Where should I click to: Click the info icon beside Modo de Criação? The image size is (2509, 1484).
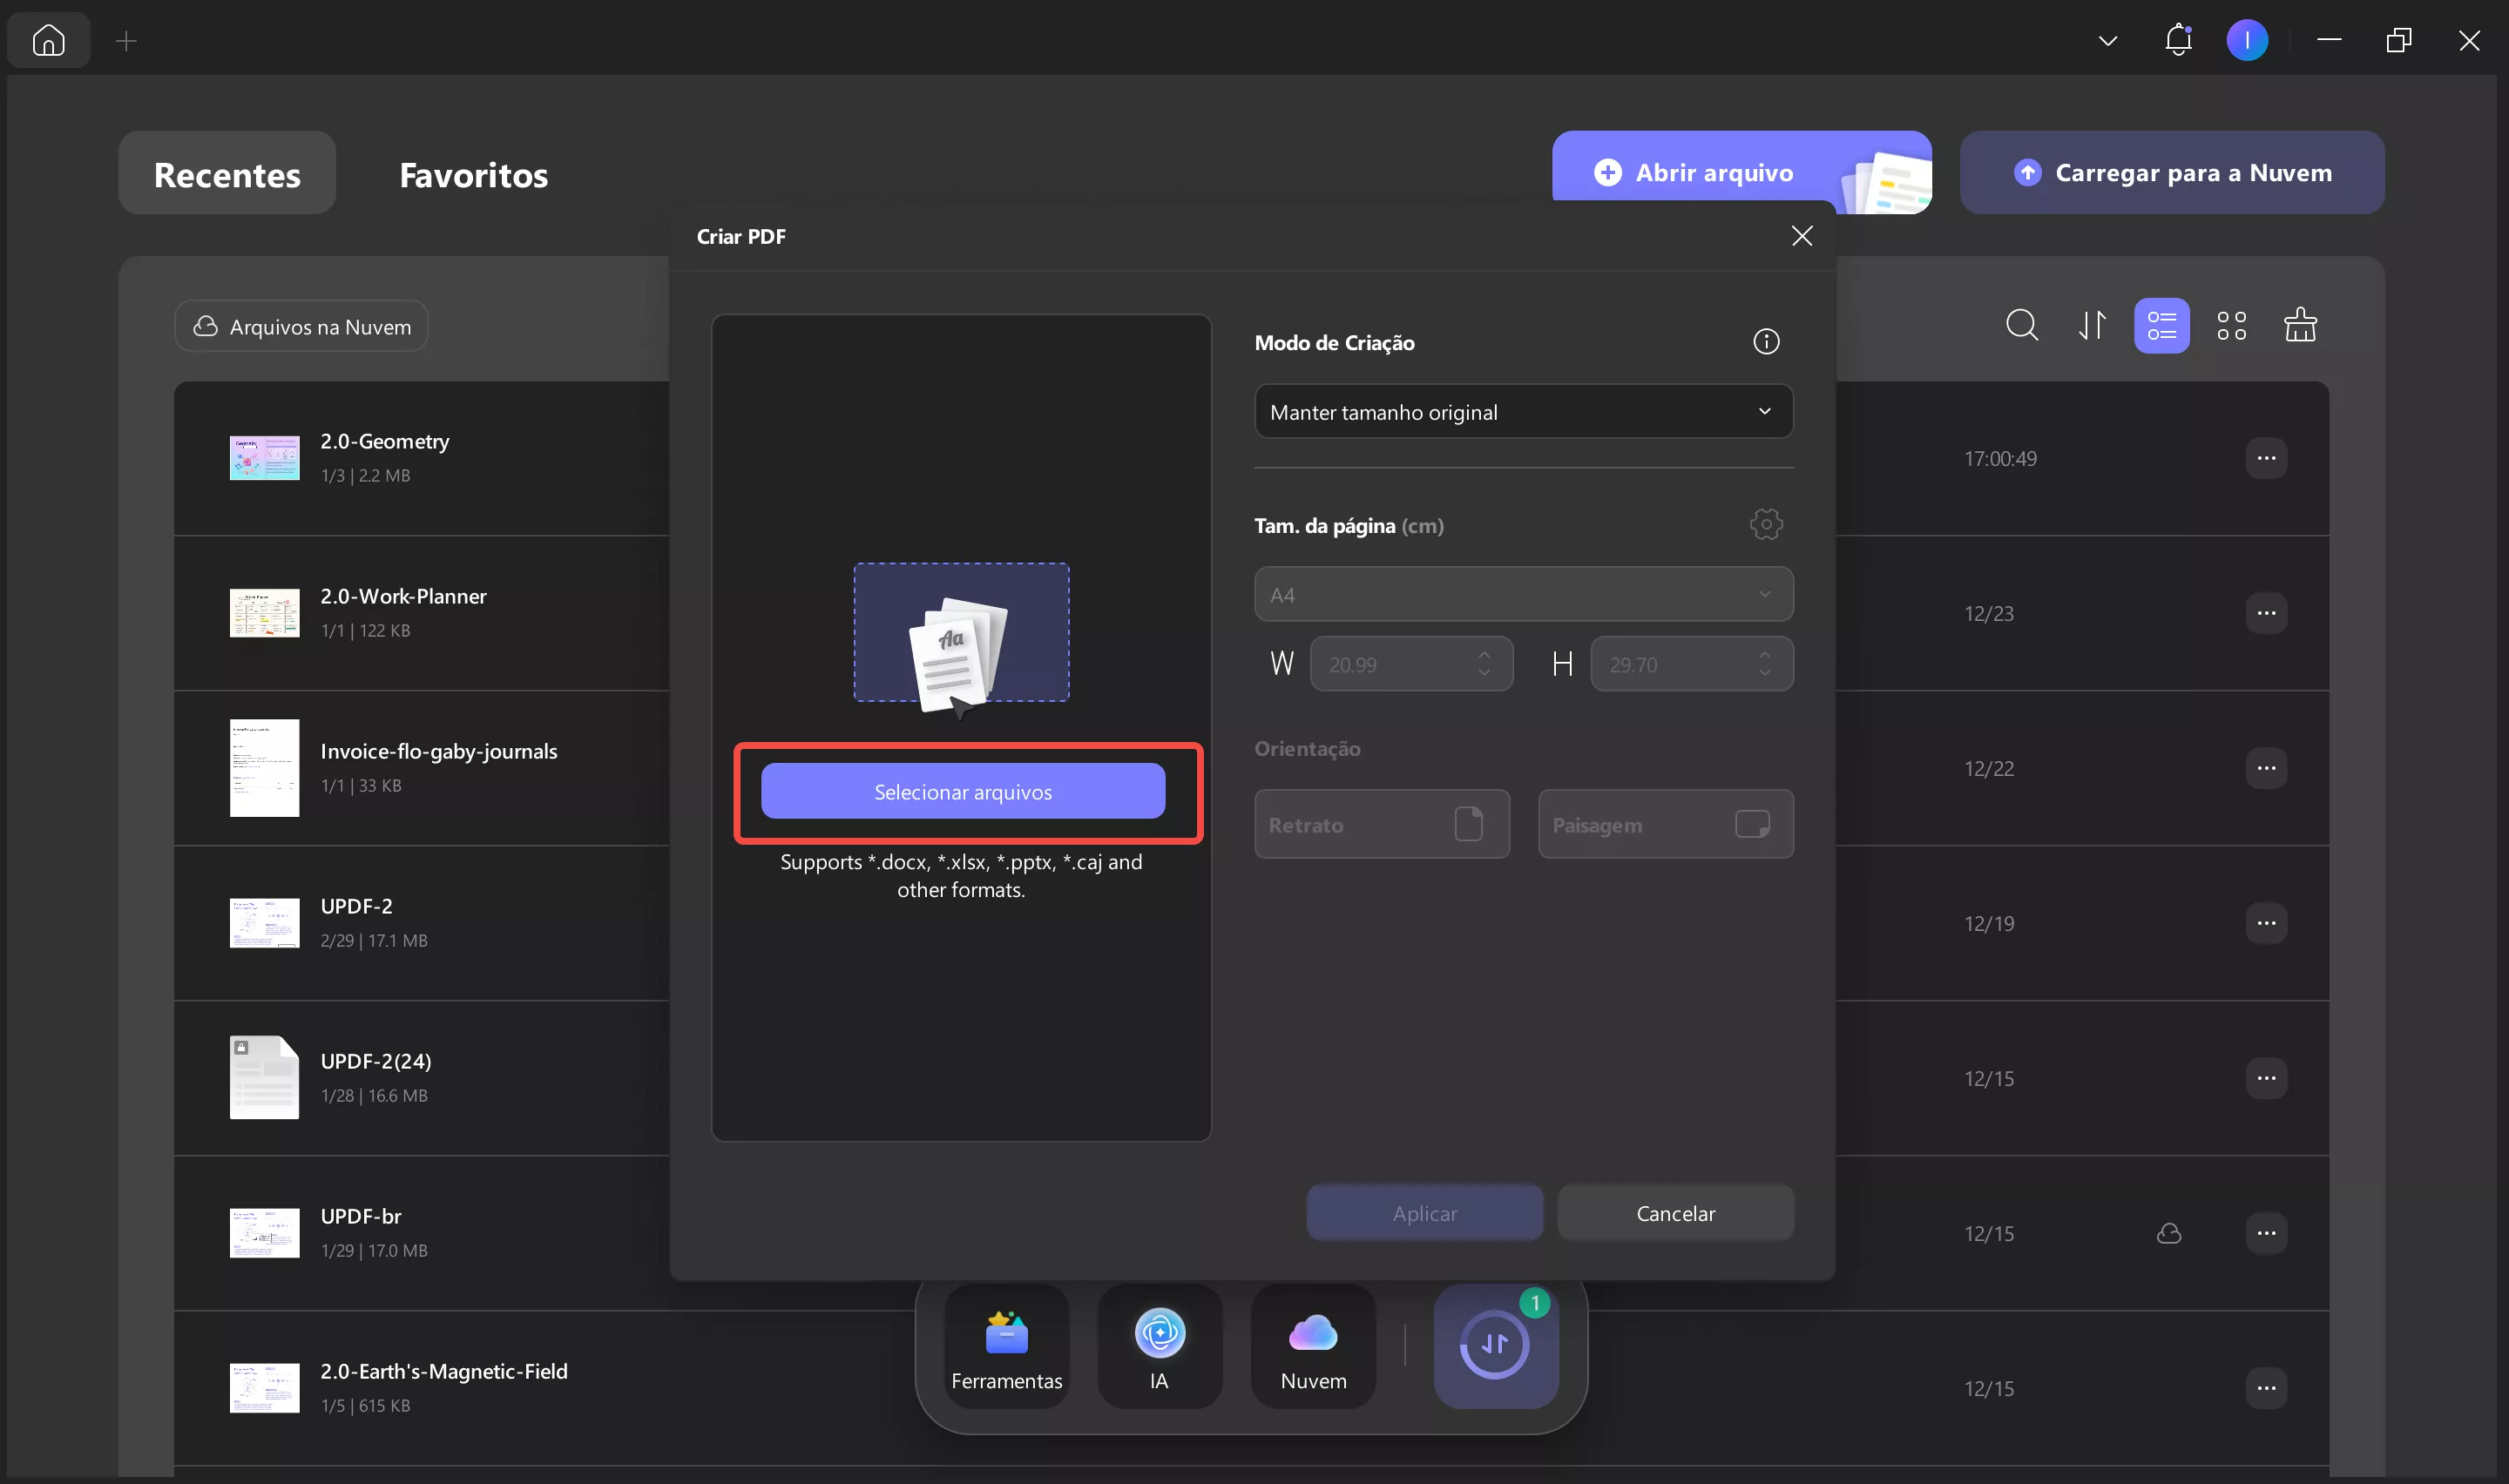coord(1766,342)
